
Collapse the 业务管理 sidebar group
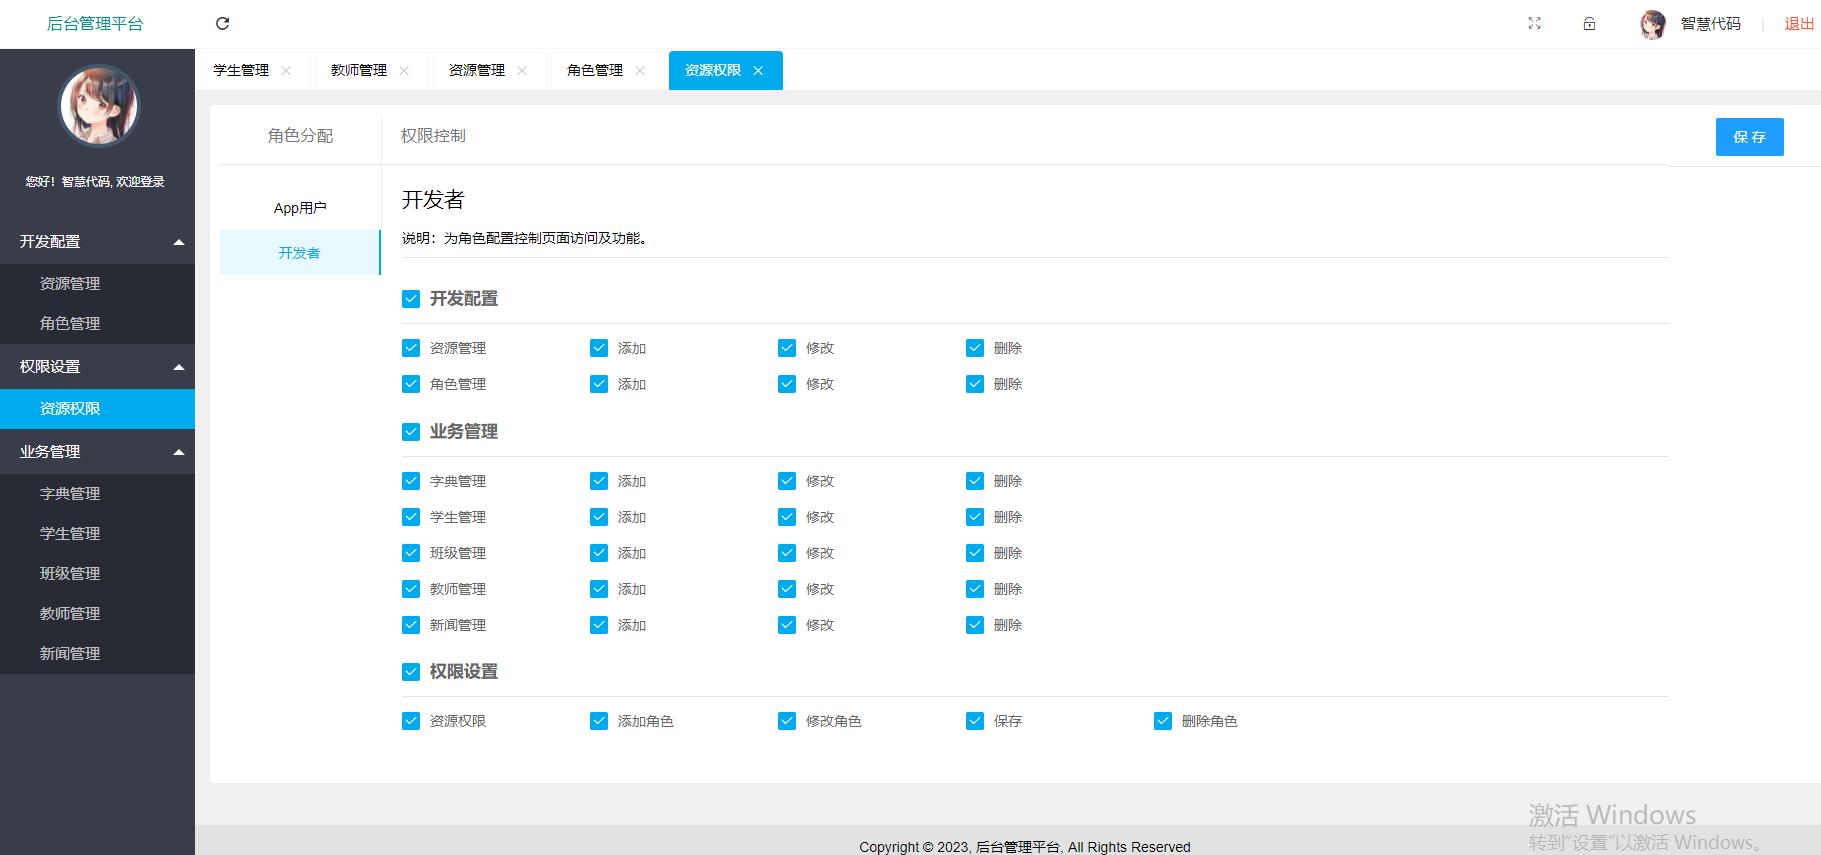[x=179, y=452]
